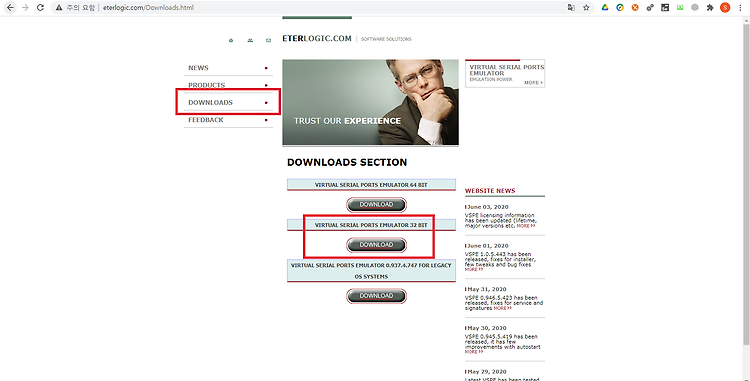Open the translate page icon

(571, 8)
